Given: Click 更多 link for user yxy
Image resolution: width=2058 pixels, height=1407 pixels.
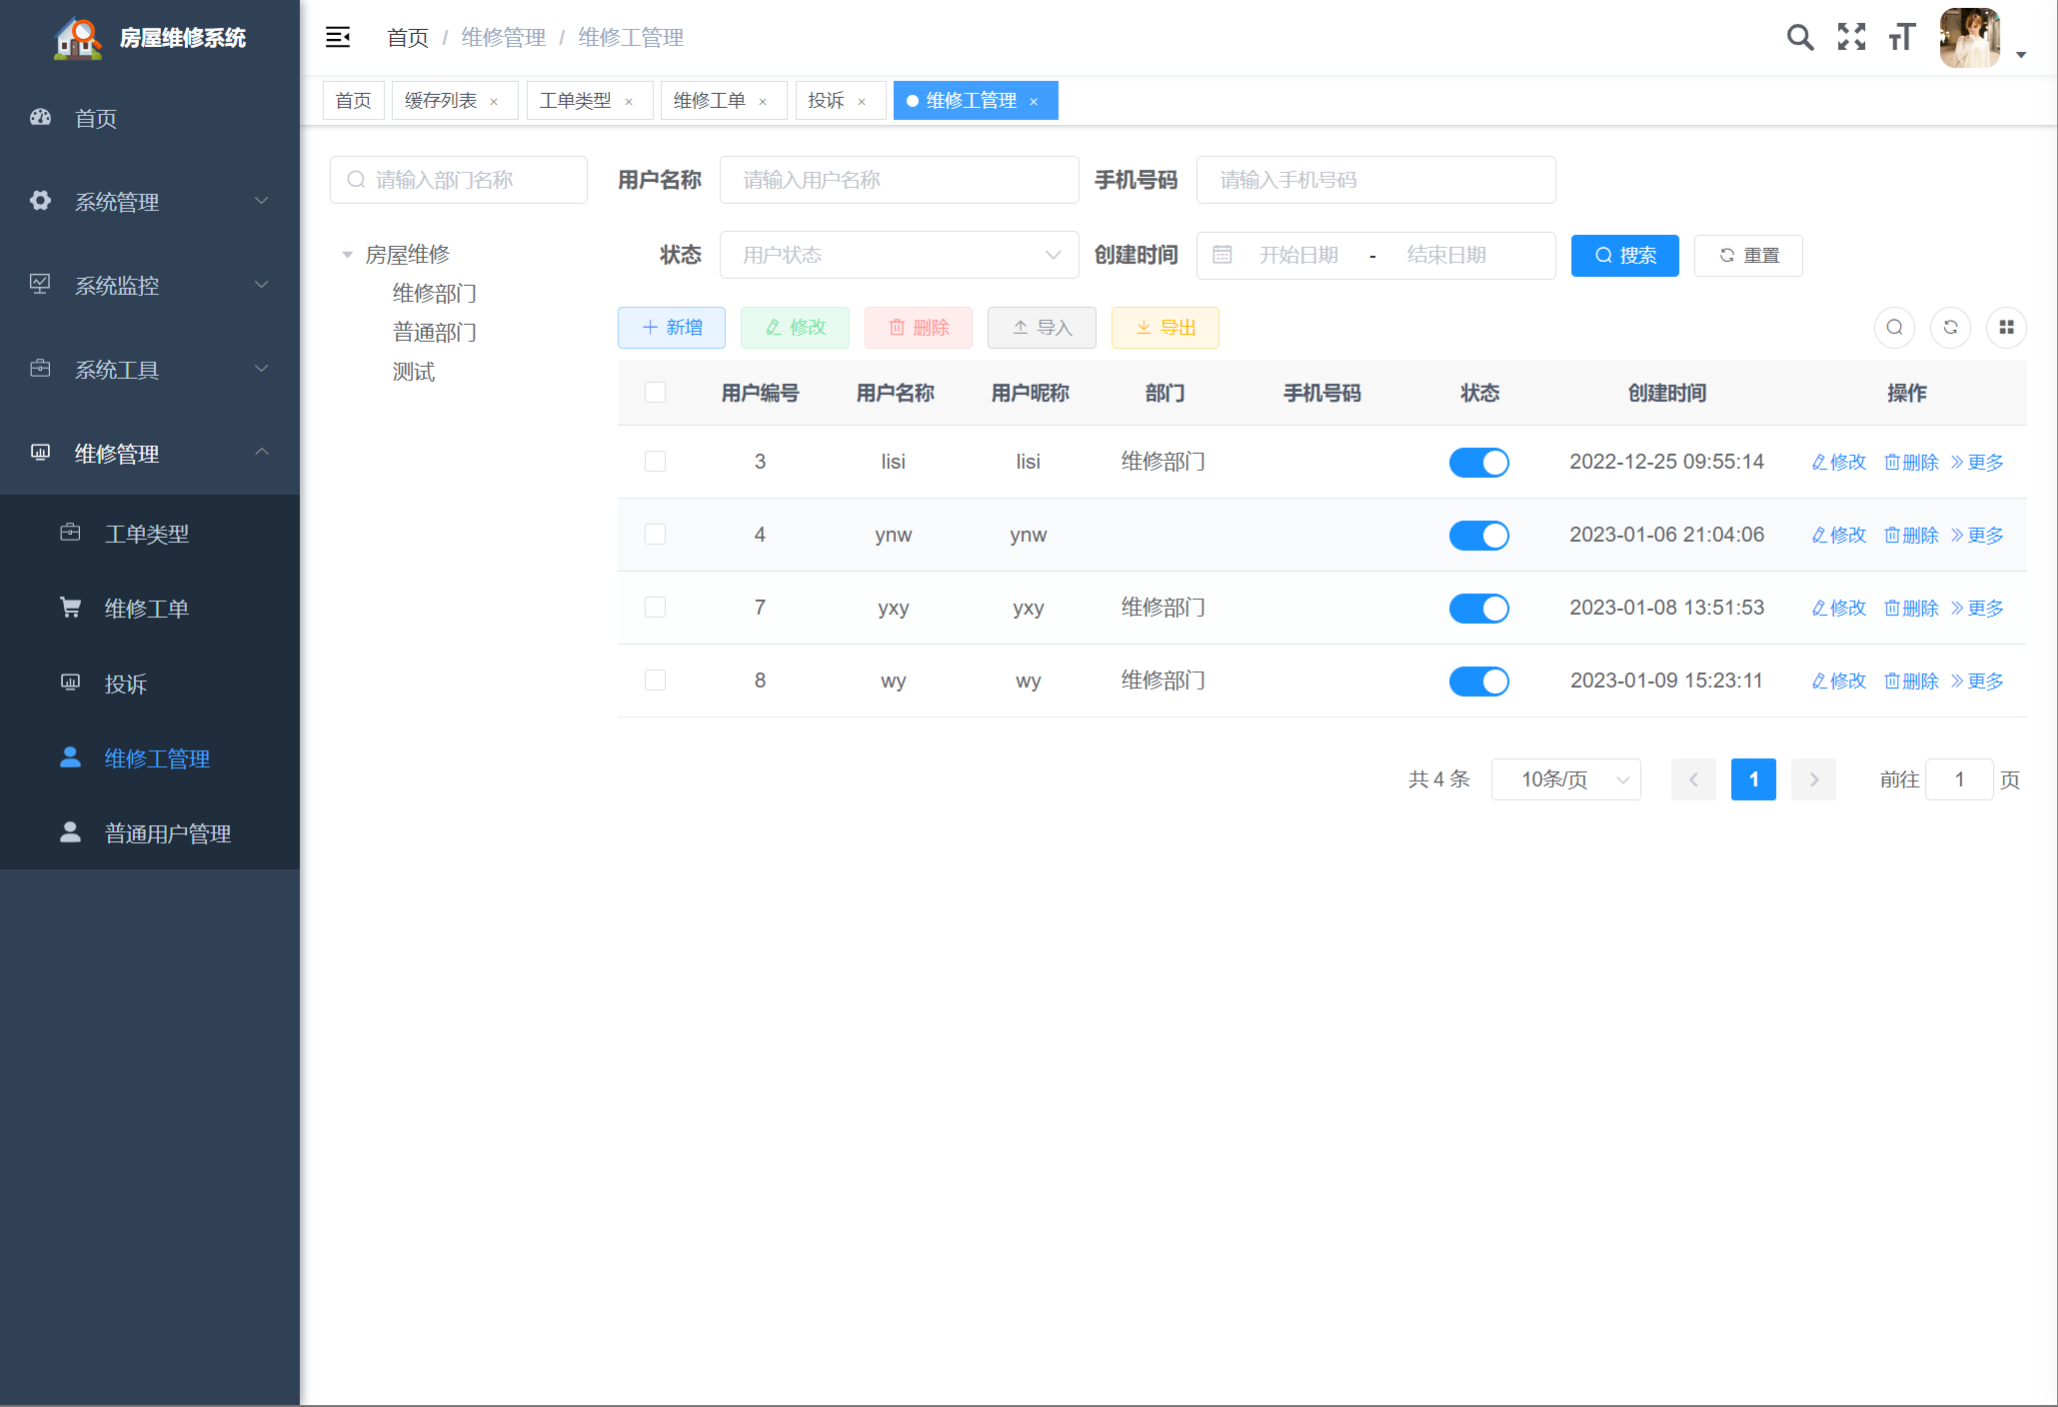Looking at the screenshot, I should tap(1977, 608).
